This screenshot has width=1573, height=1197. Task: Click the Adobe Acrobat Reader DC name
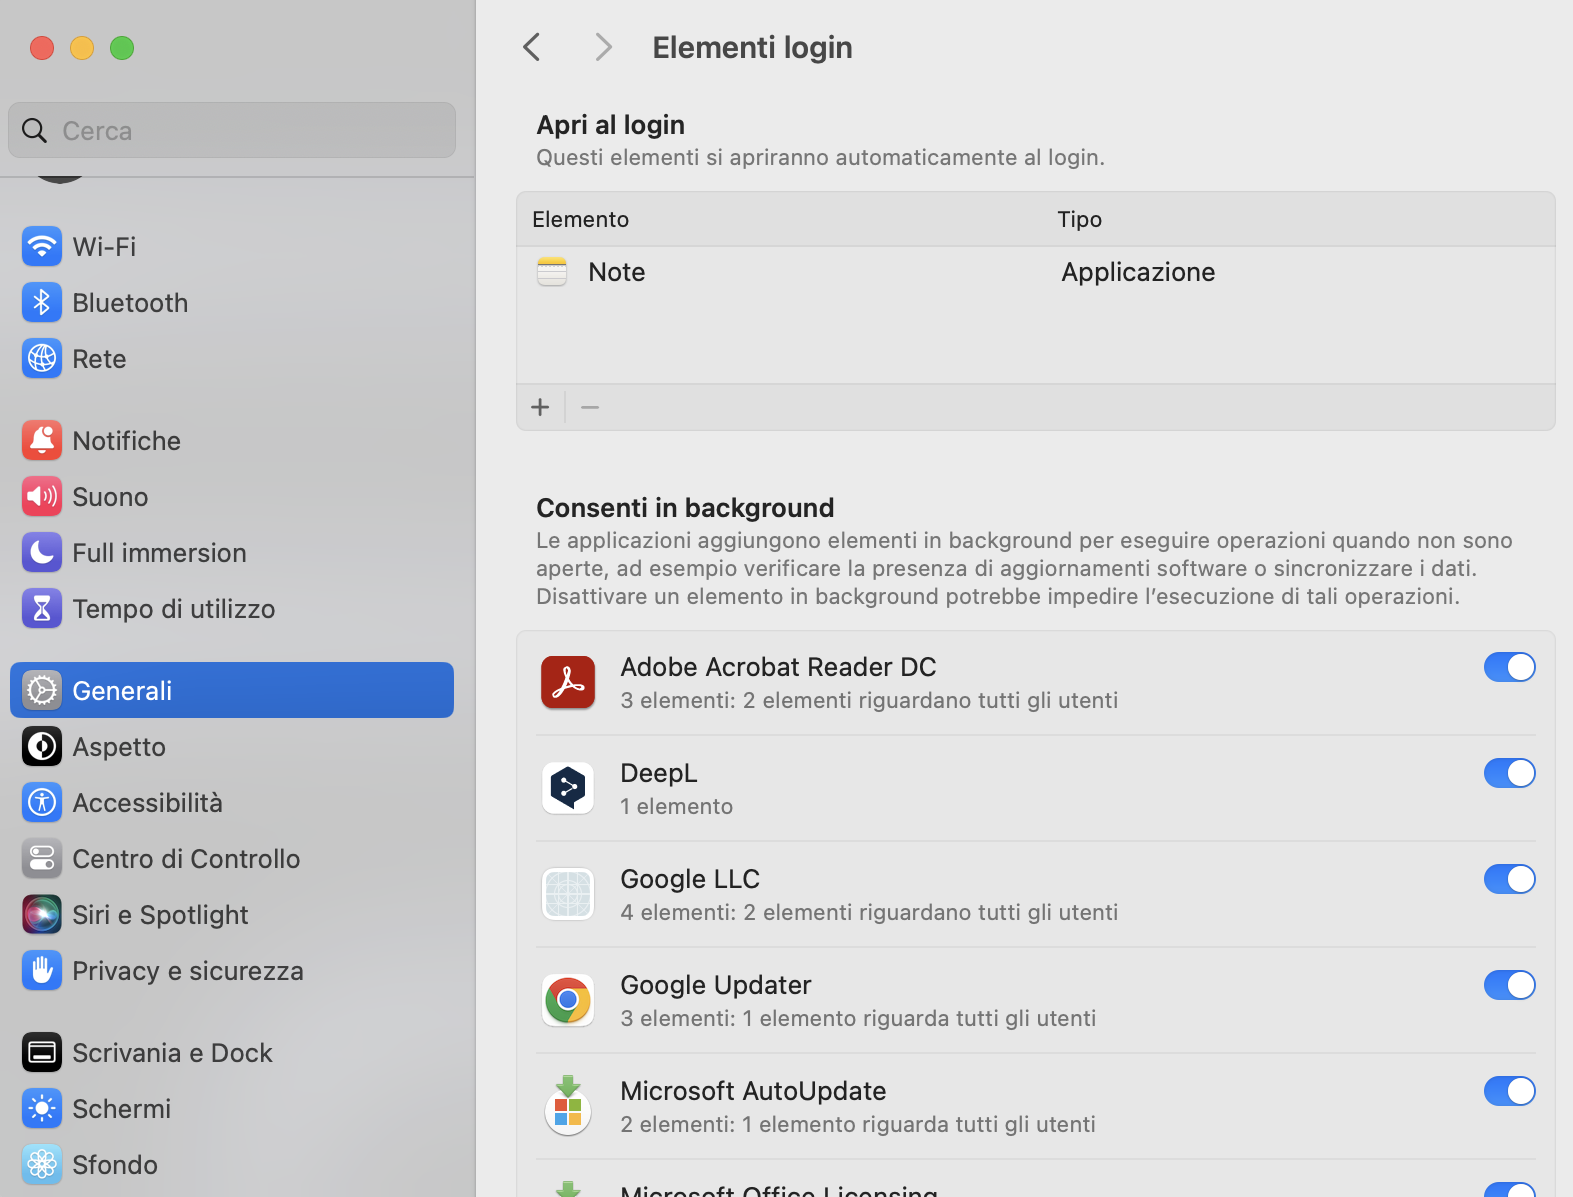click(x=778, y=667)
